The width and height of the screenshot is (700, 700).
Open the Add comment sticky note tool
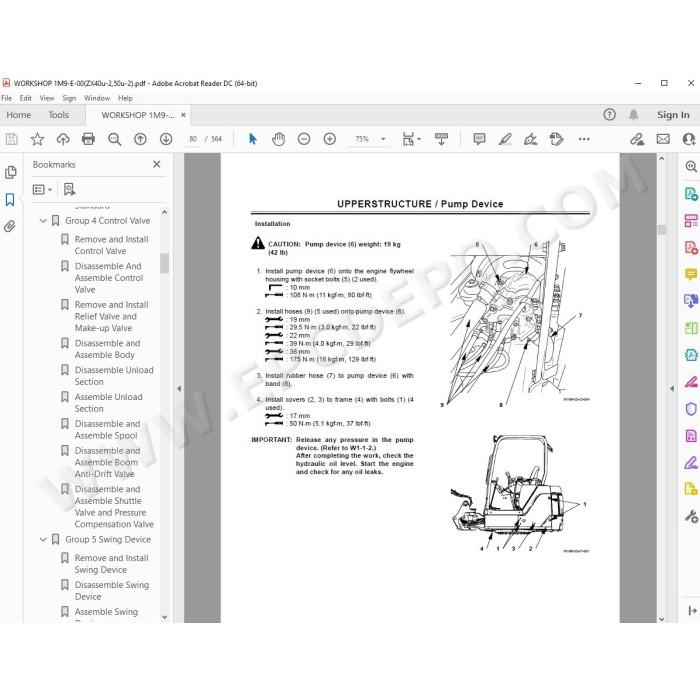[479, 139]
